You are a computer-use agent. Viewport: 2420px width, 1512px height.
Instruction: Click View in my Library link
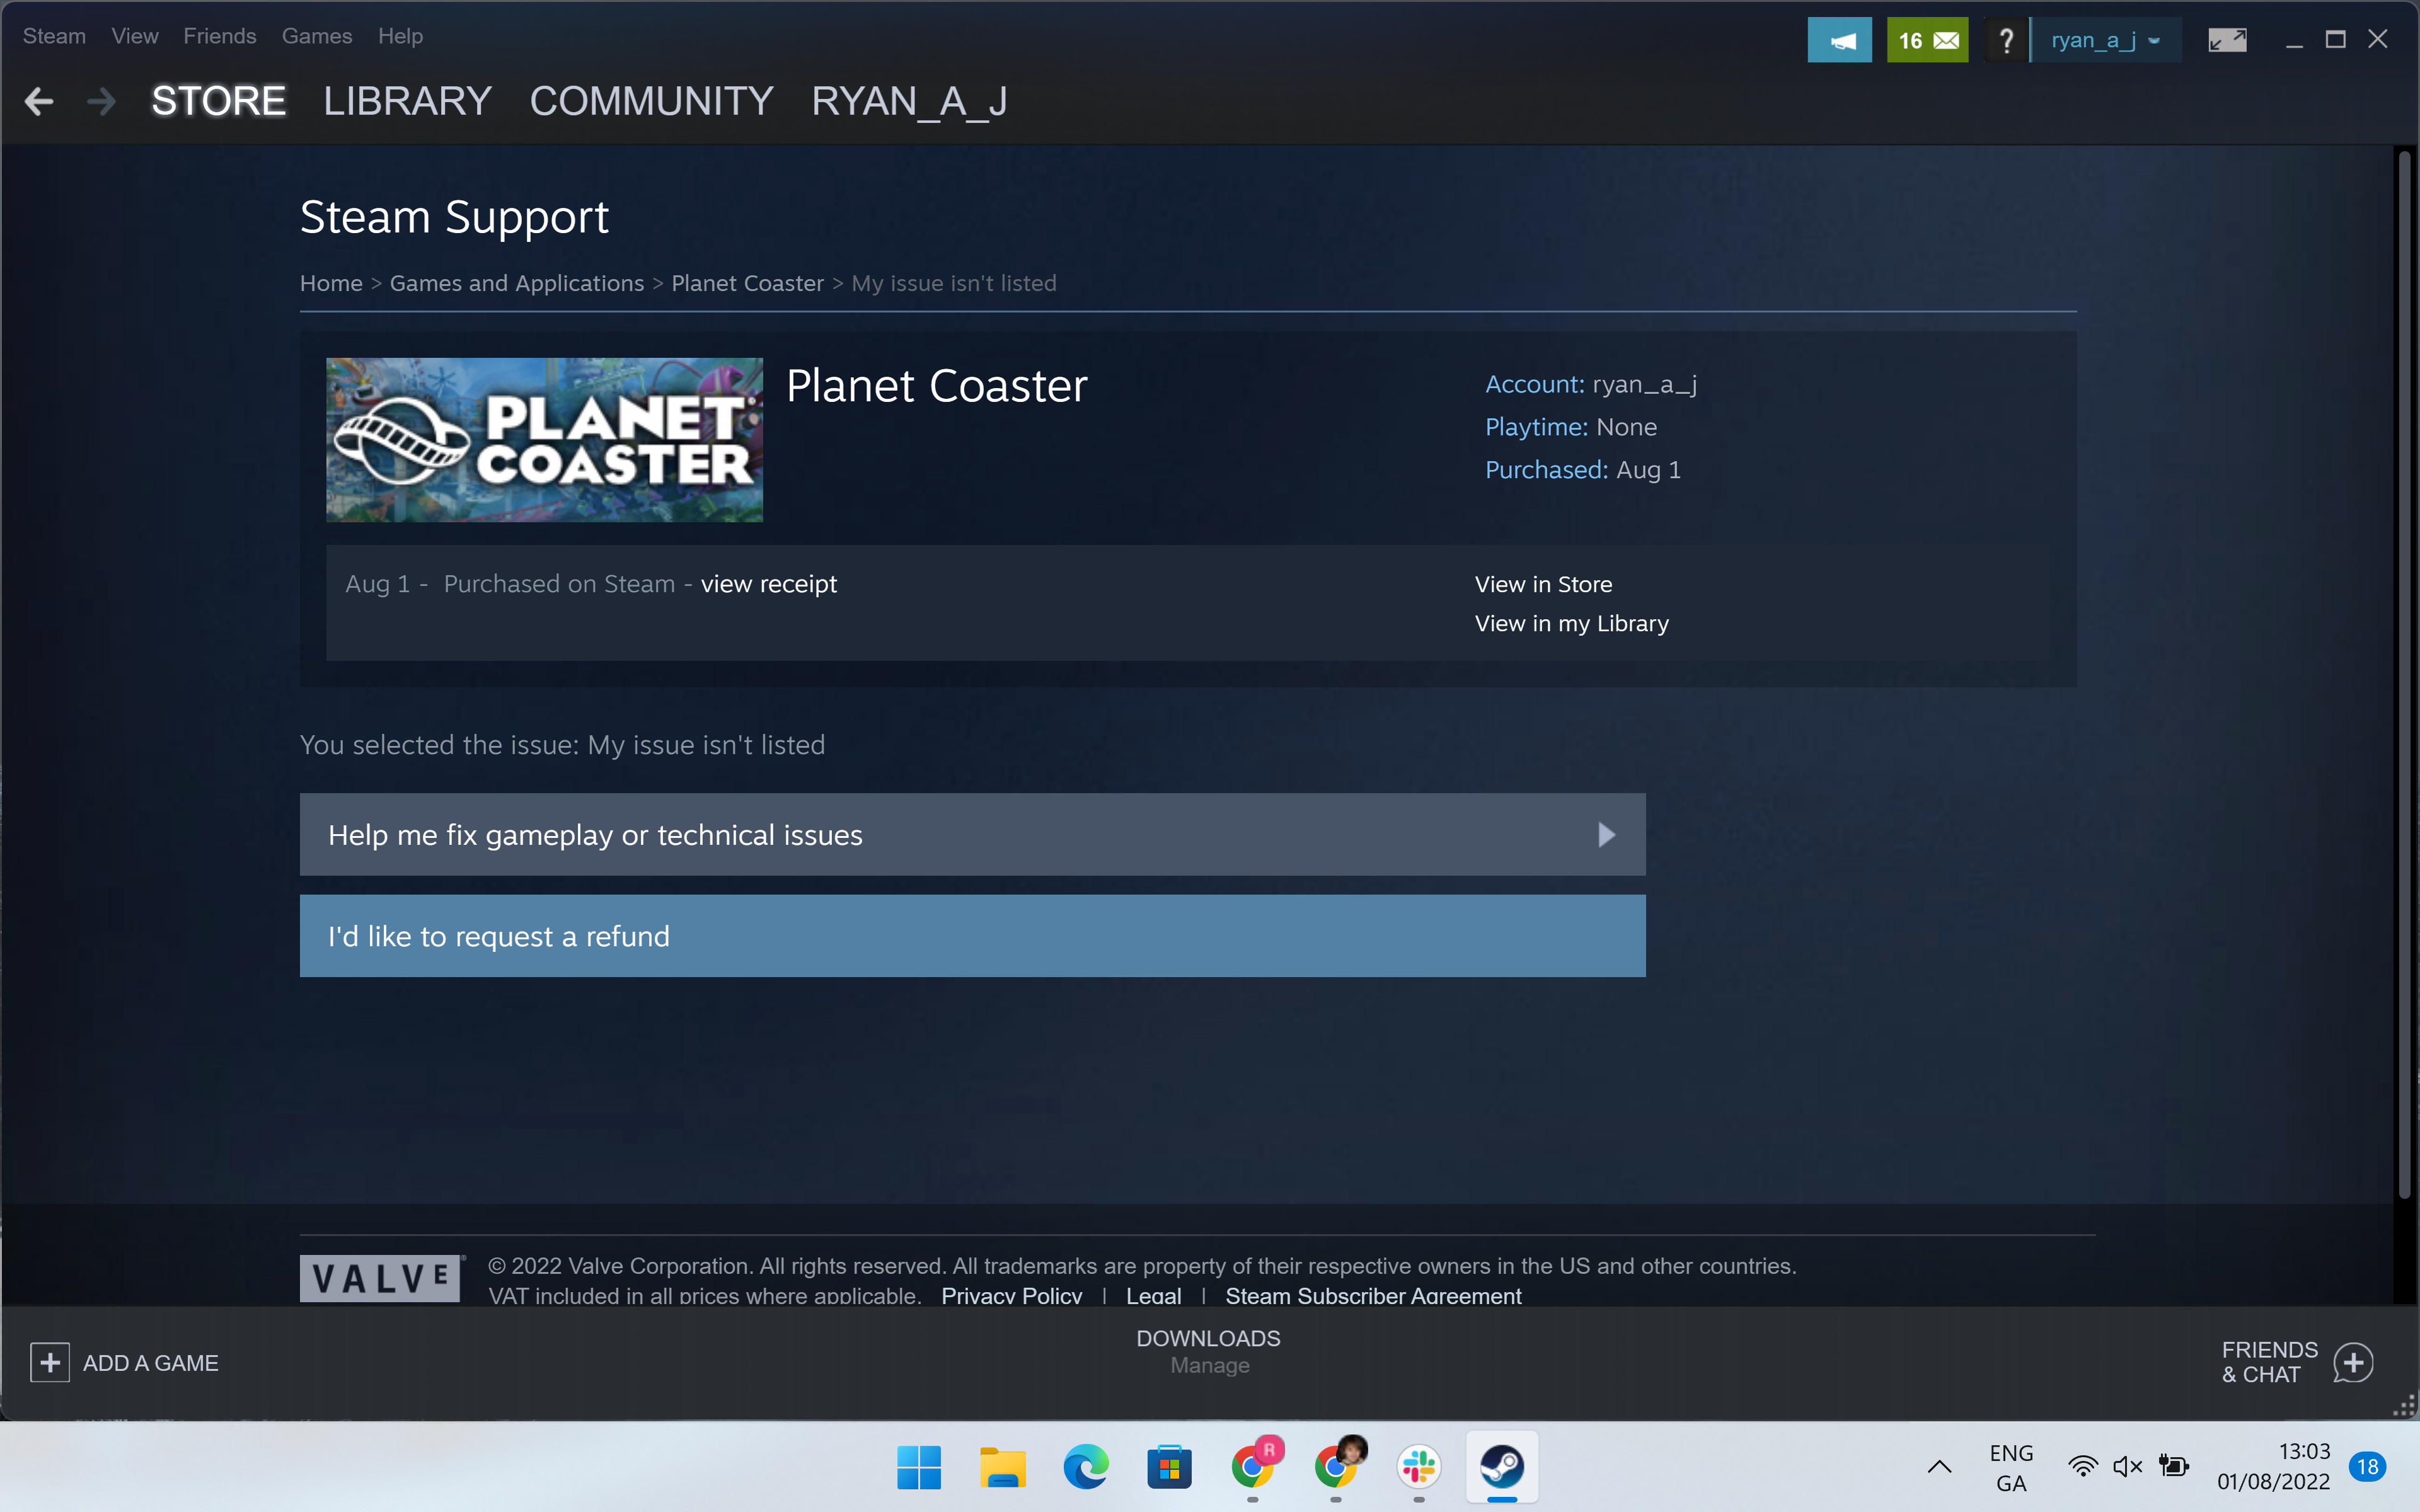tap(1571, 624)
